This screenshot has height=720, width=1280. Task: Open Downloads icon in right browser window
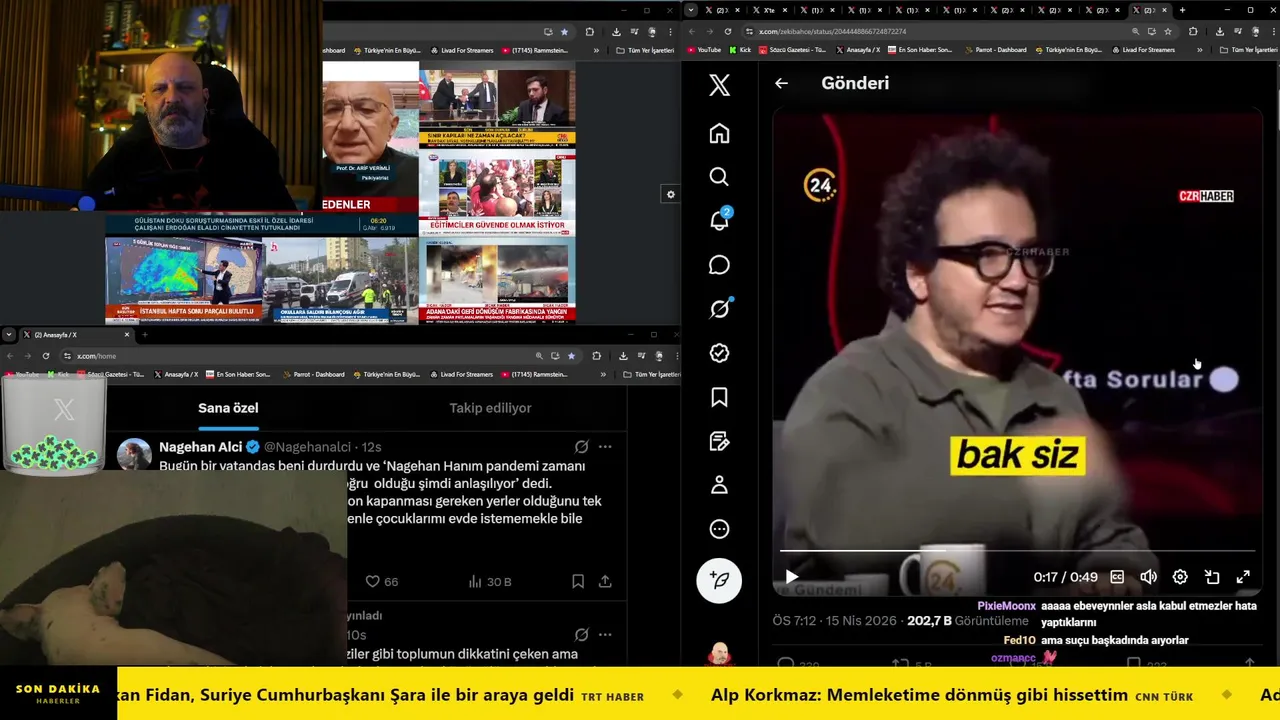tap(1218, 31)
